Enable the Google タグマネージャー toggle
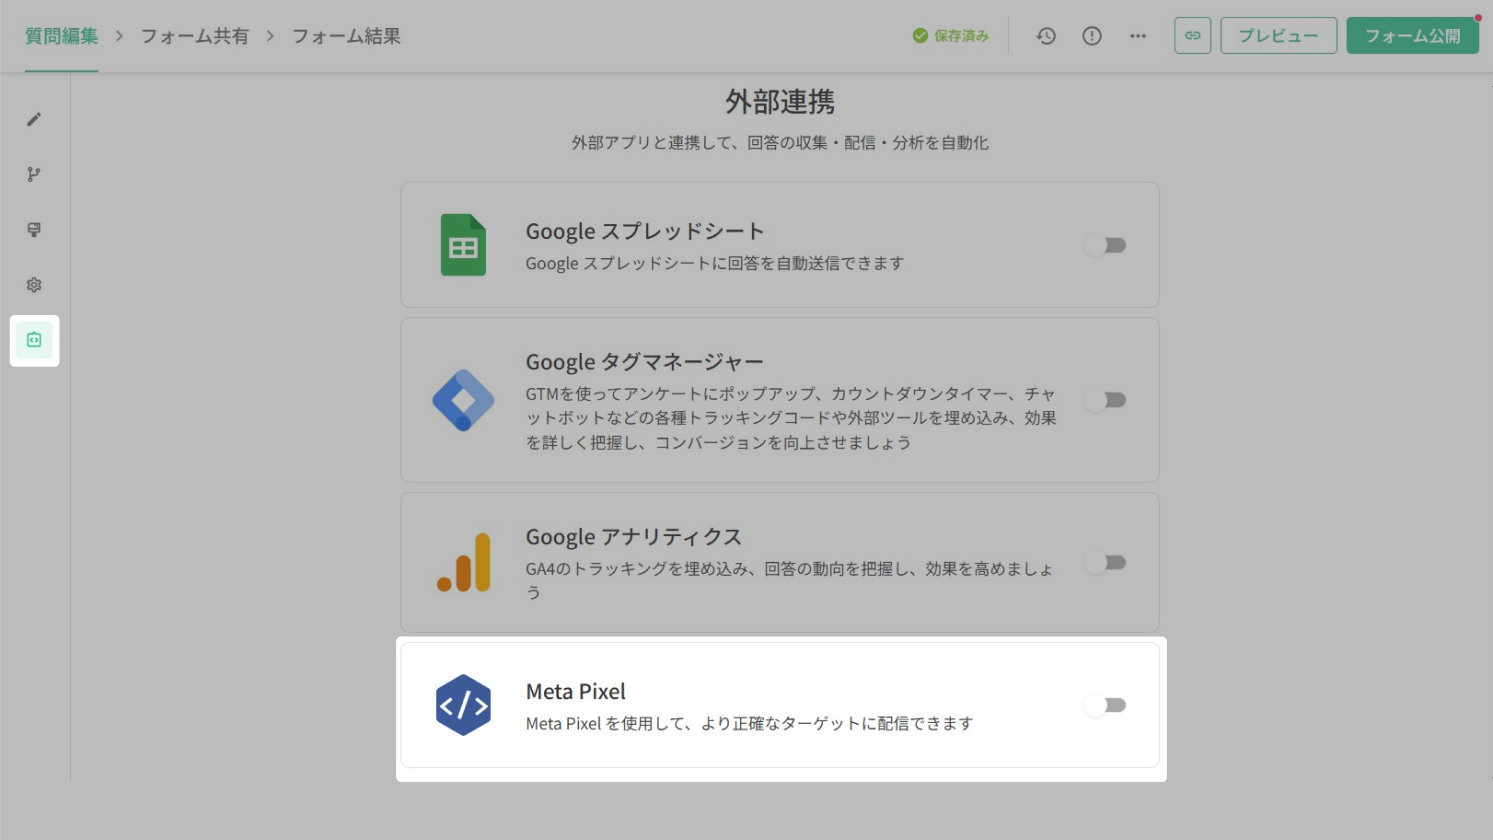 [x=1106, y=400]
